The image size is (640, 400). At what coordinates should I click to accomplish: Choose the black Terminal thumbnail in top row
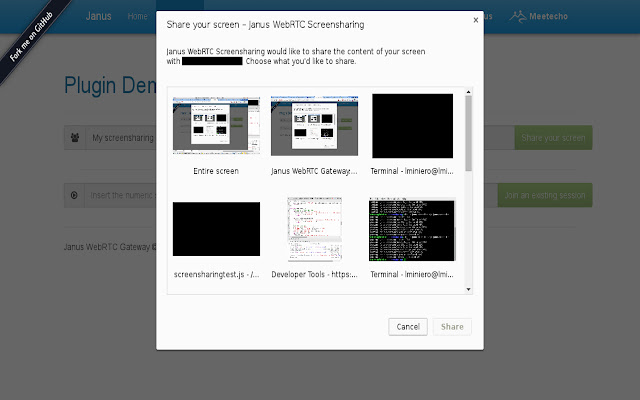point(412,126)
